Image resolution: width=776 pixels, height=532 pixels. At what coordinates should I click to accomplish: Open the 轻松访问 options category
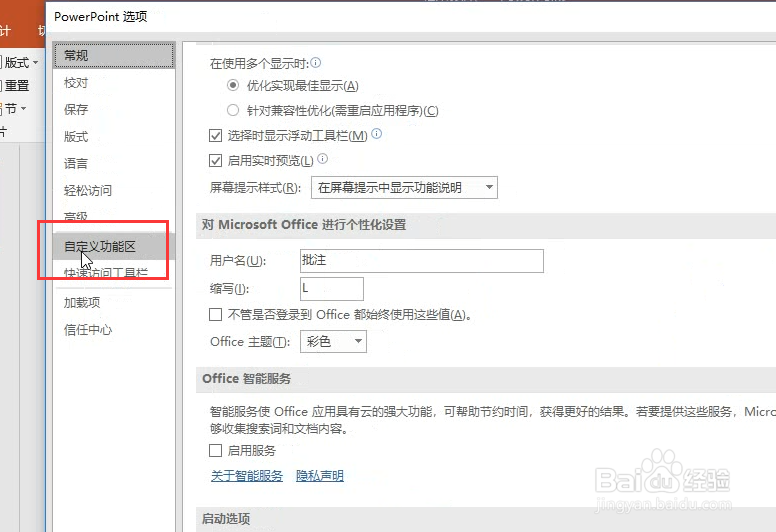coord(114,190)
